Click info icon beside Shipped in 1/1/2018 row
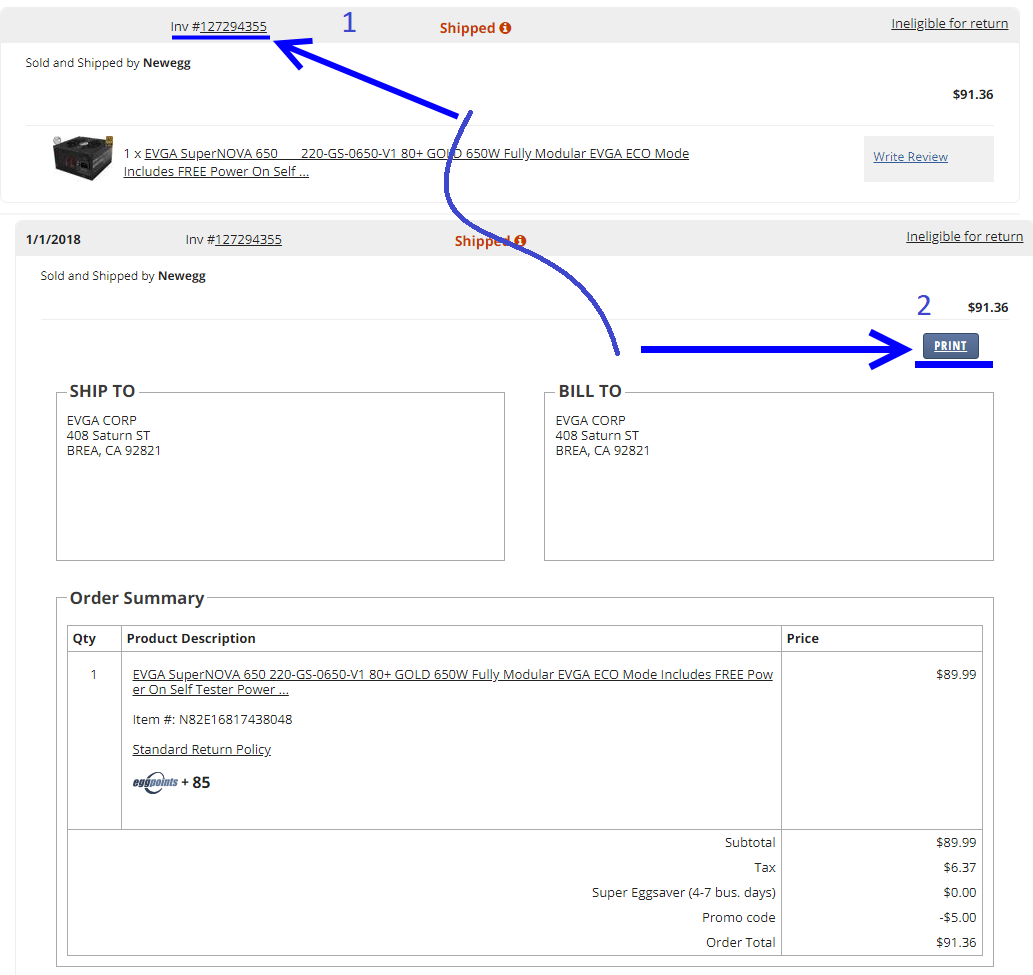This screenshot has height=975, width=1033. (520, 240)
